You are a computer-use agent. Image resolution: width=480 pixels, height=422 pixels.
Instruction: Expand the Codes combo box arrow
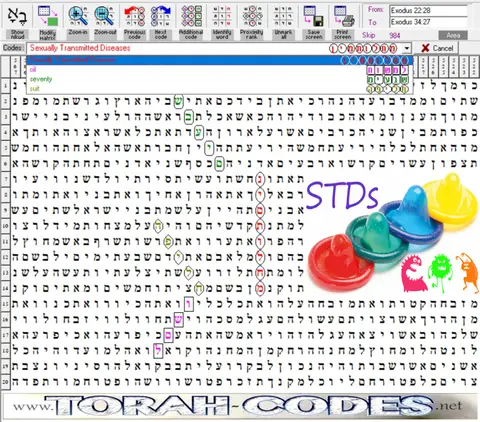406,48
